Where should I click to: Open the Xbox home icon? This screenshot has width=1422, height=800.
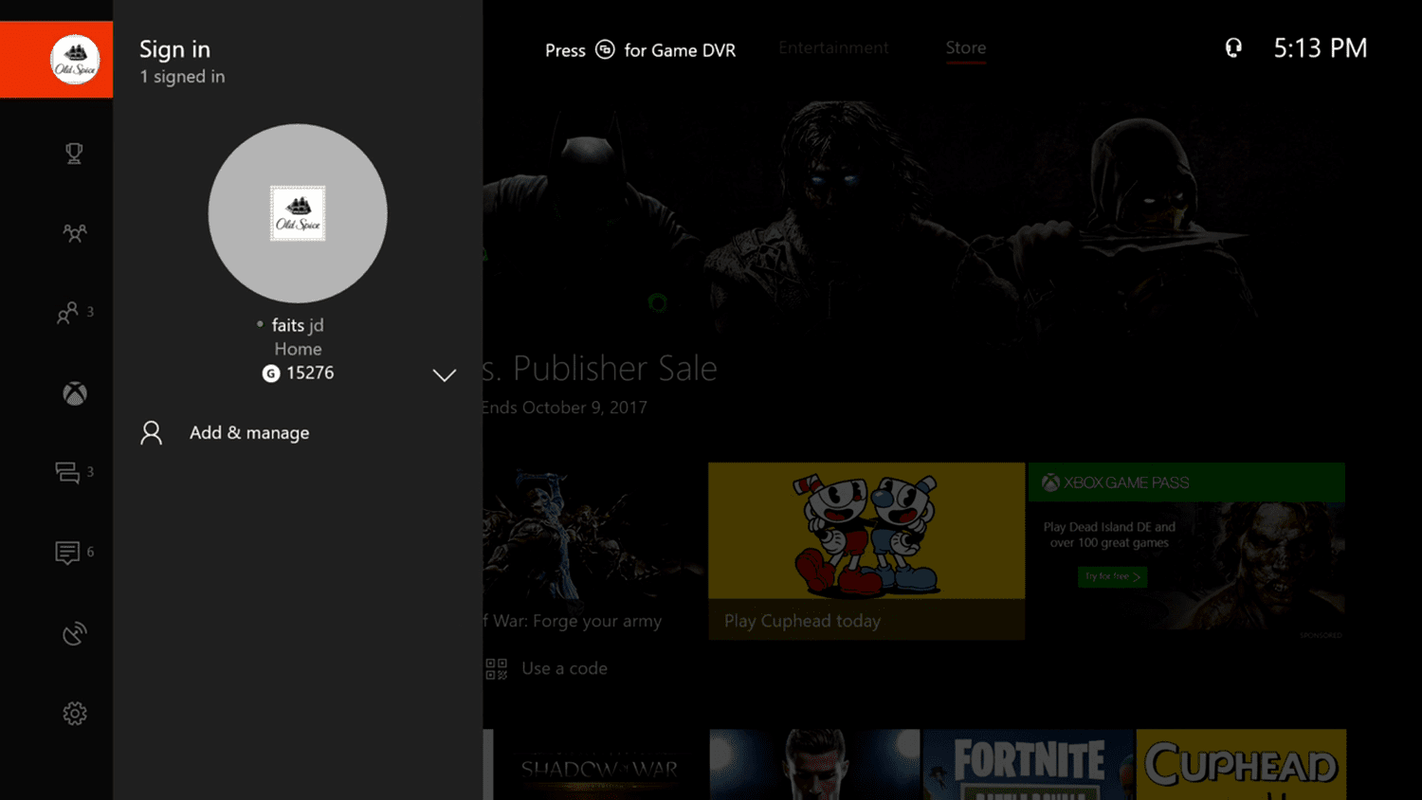[x=74, y=393]
